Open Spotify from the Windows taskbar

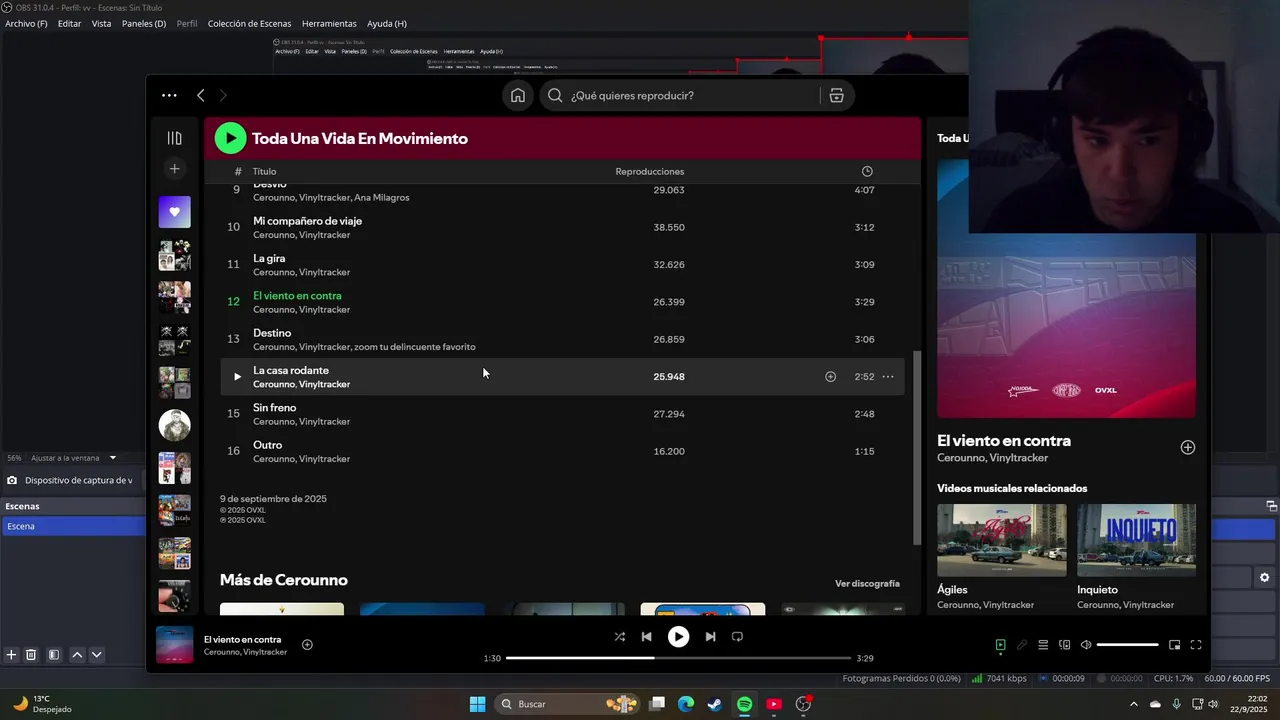pos(744,704)
